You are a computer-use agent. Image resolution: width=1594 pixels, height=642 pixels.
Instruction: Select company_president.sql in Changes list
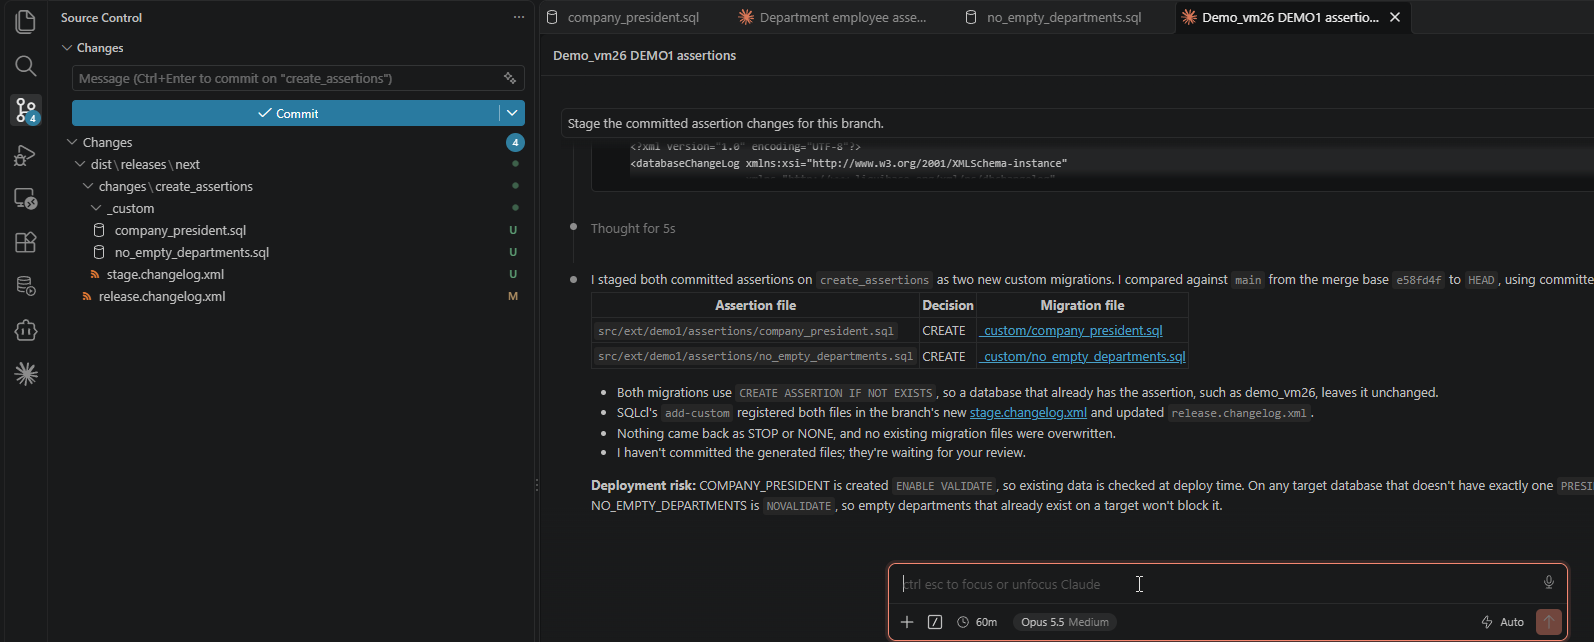[180, 230]
